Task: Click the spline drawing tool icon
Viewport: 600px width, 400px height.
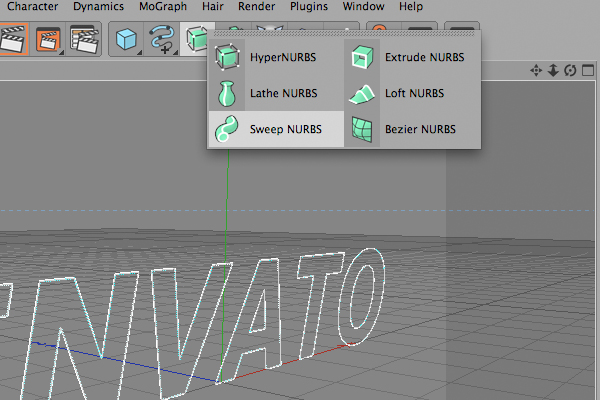Action: tap(162, 39)
